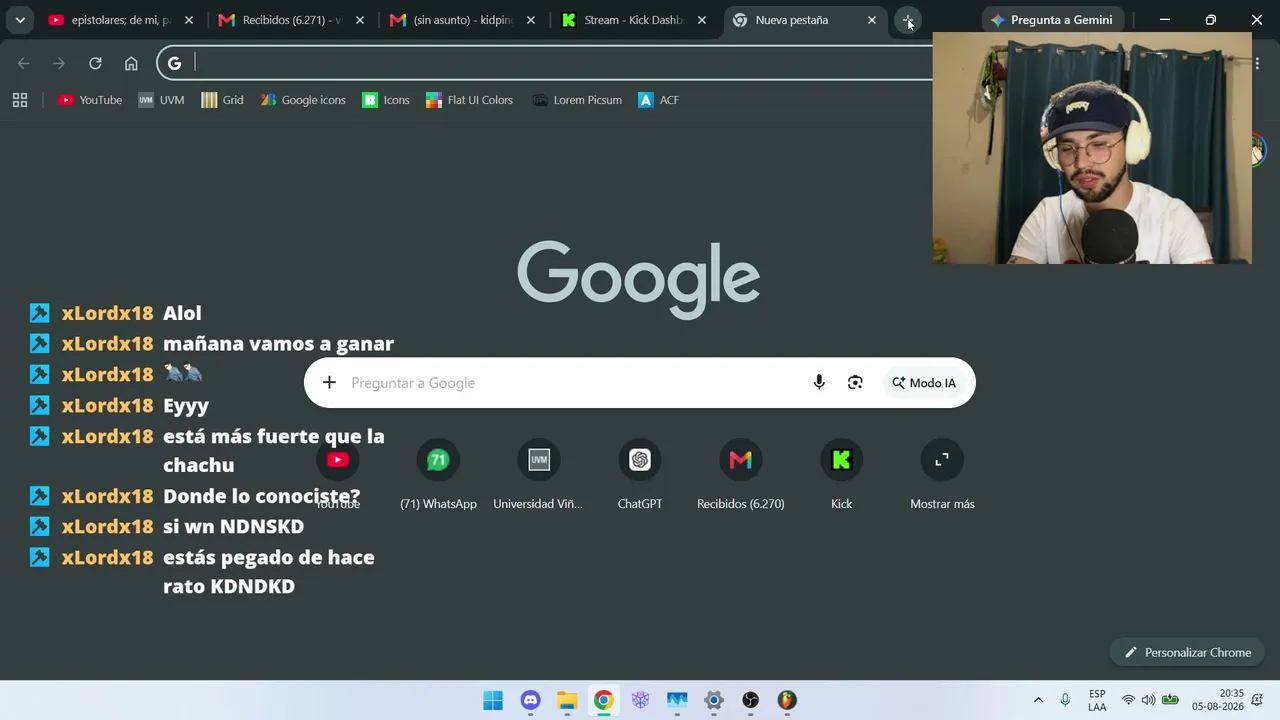This screenshot has width=1280, height=720.
Task: Open Windows Settings gear in taskbar
Action: [714, 700]
